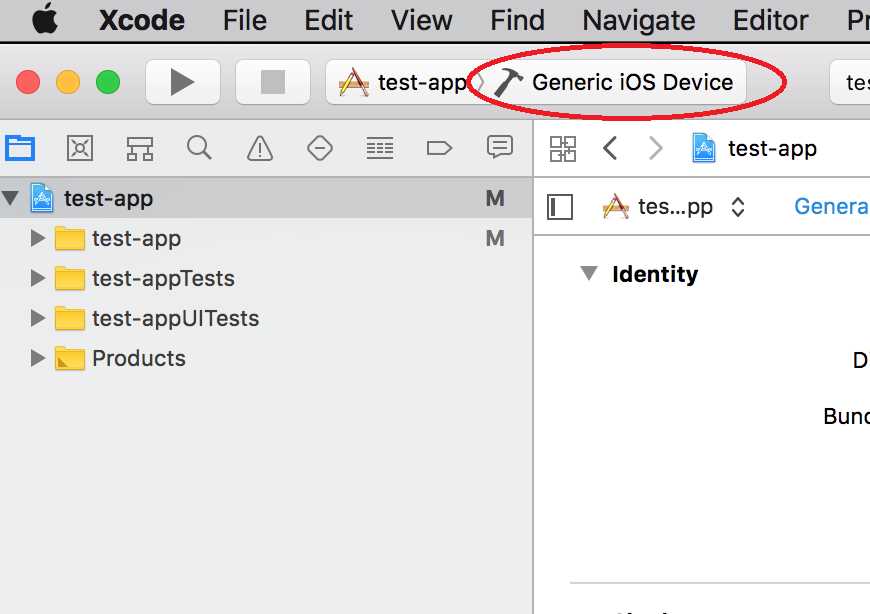
Task: Collapse the Identity section
Action: (589, 273)
